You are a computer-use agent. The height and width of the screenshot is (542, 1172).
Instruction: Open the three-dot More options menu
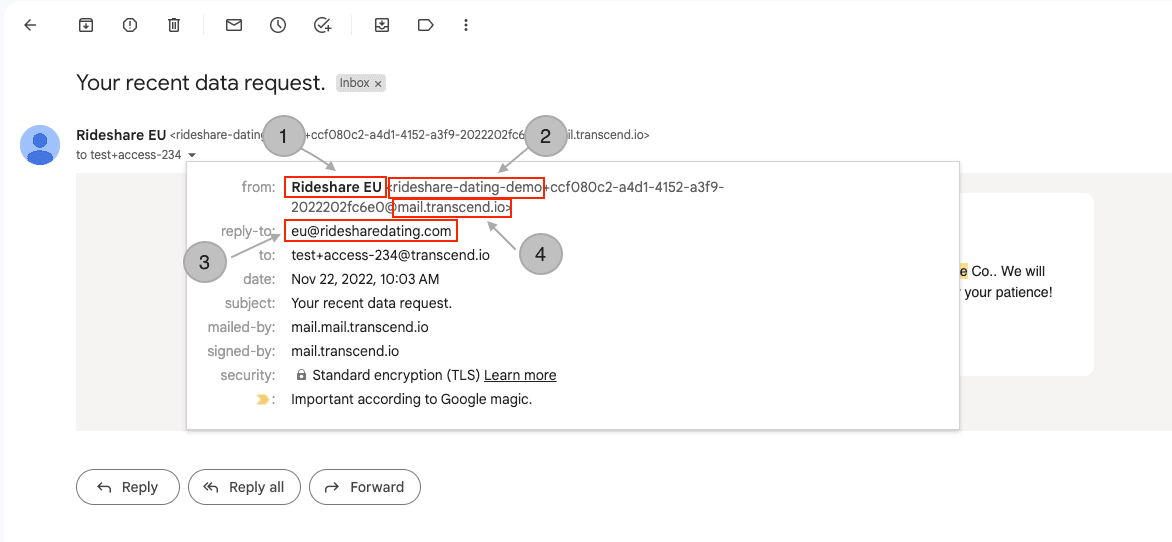pos(466,25)
